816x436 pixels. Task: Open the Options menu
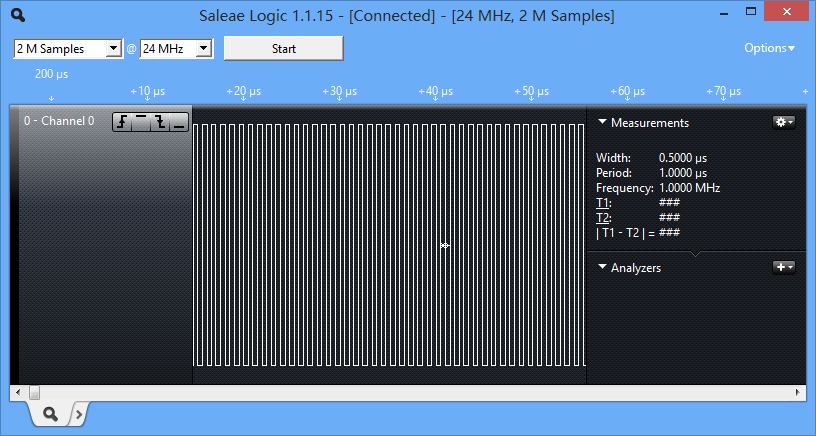[x=769, y=48]
